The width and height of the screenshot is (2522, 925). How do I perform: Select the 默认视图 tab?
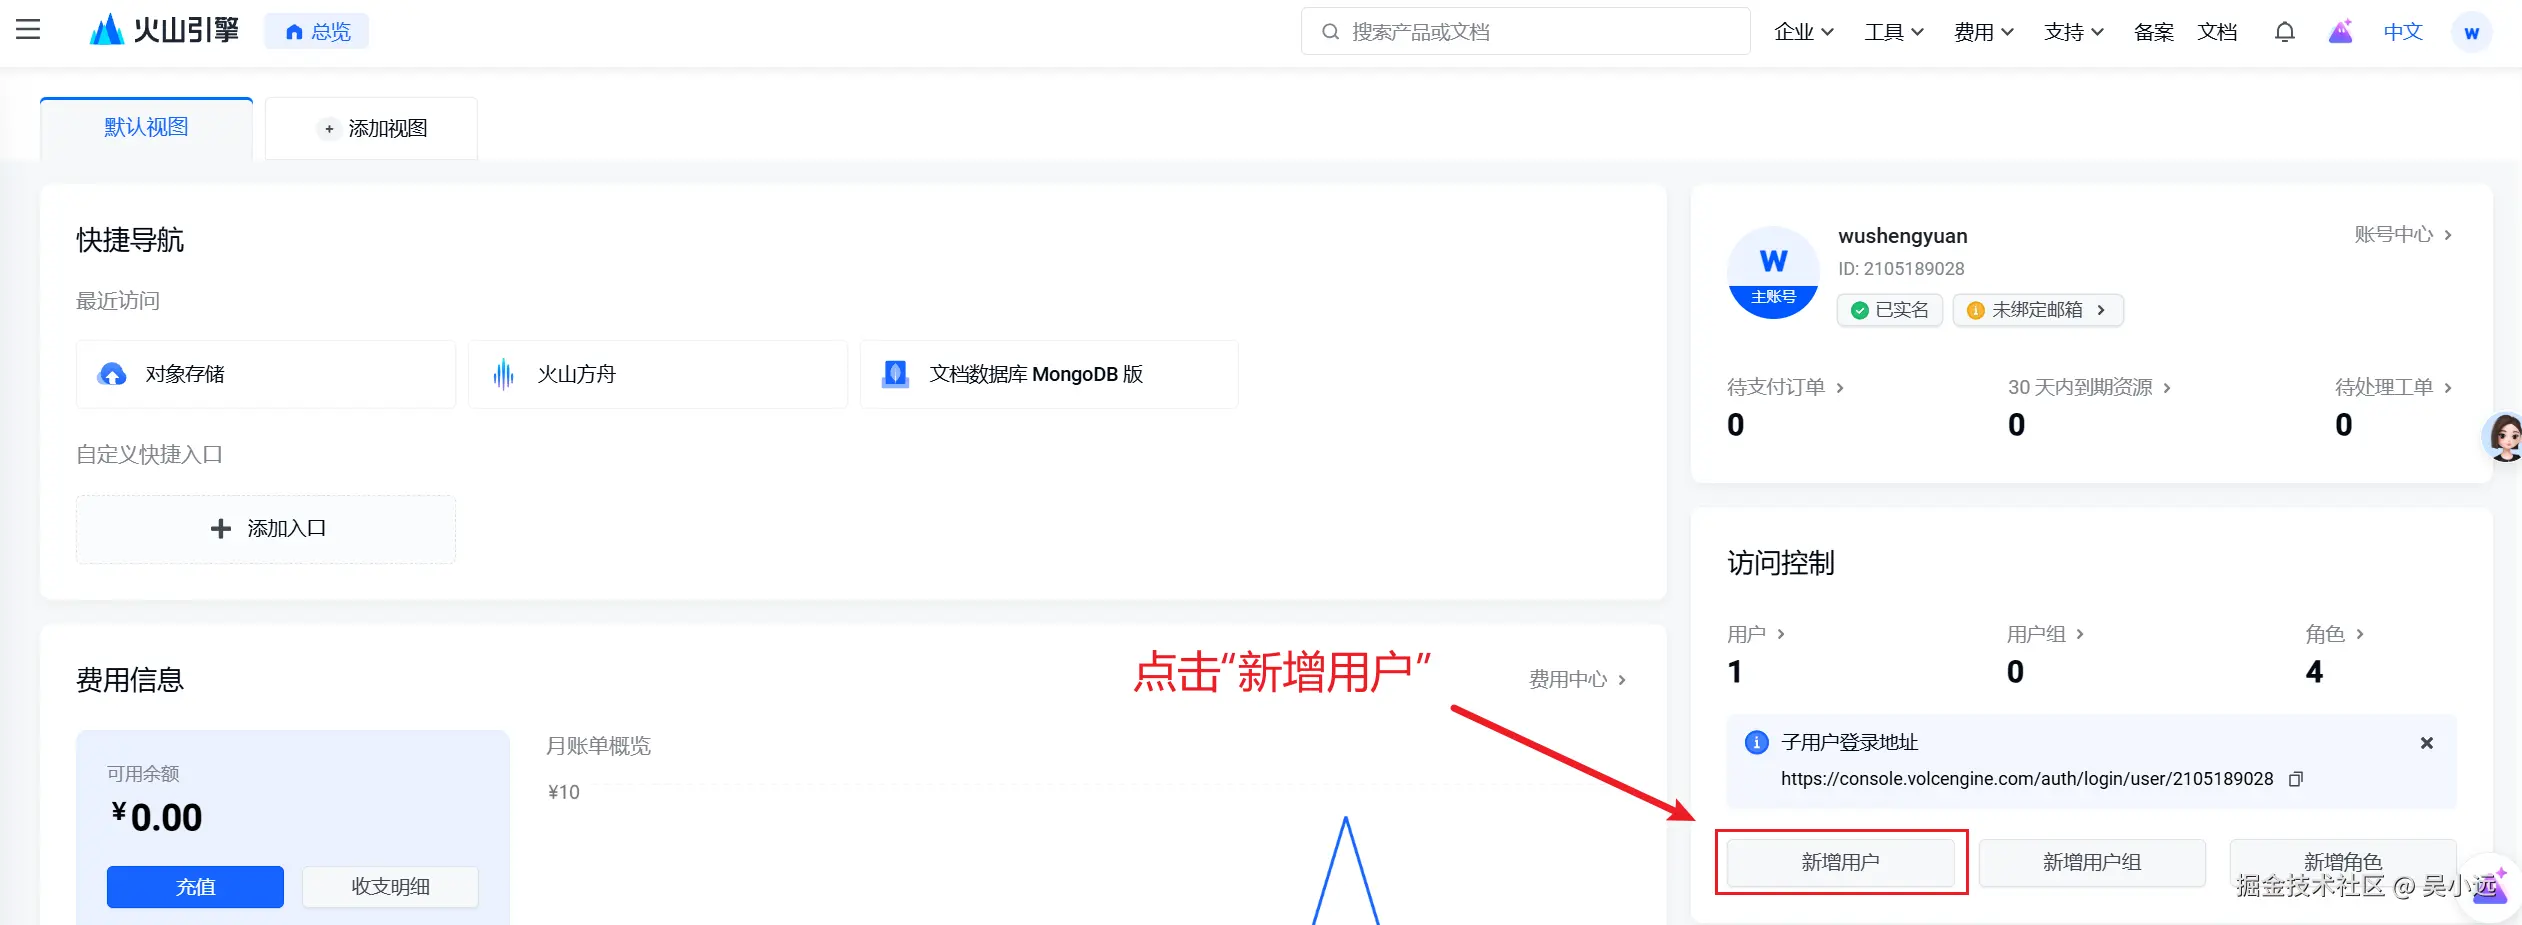click(x=146, y=128)
